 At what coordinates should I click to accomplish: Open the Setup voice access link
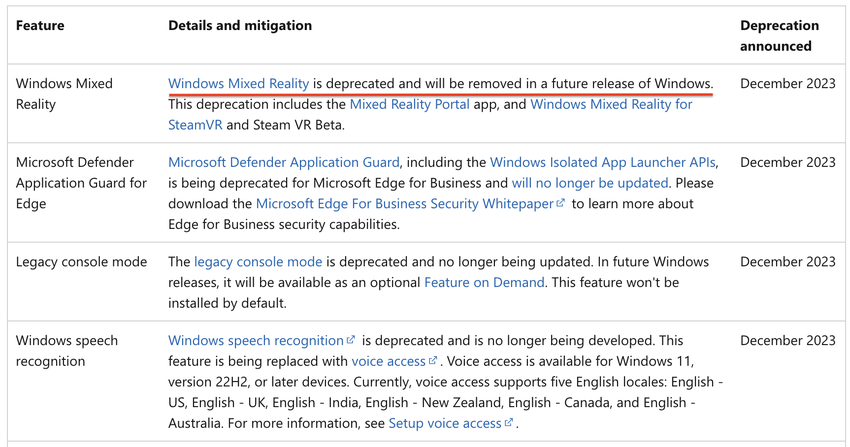coord(444,423)
